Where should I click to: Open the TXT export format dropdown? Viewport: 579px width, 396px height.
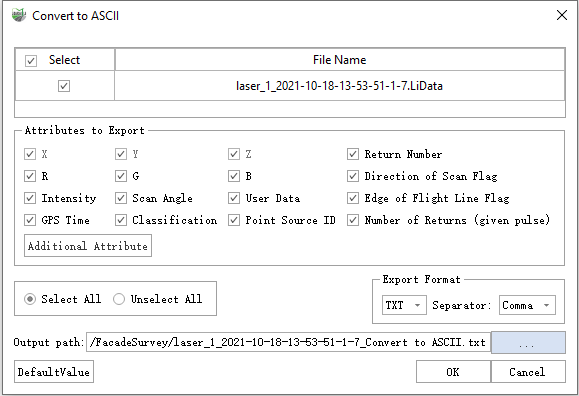tap(404, 305)
